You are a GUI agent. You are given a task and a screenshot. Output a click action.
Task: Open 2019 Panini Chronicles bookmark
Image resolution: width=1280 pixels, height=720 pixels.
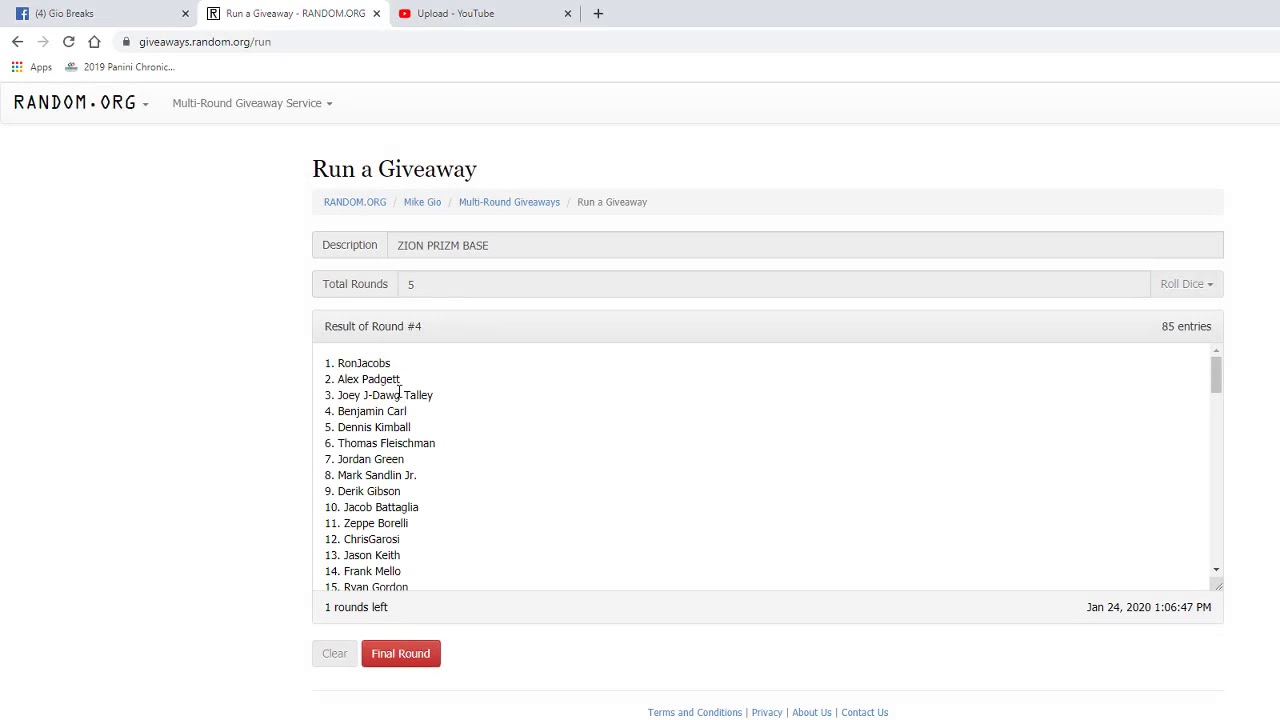120,67
